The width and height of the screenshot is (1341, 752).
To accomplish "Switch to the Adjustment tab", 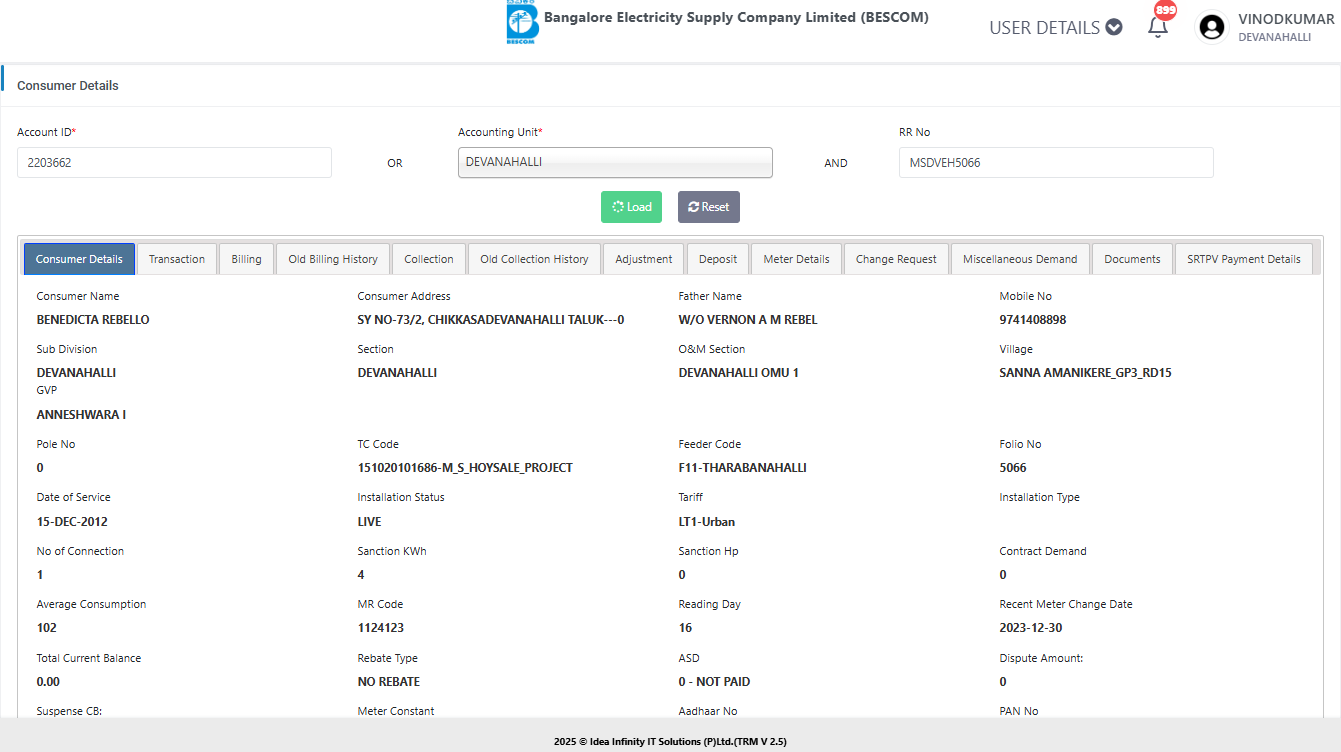I will [644, 259].
